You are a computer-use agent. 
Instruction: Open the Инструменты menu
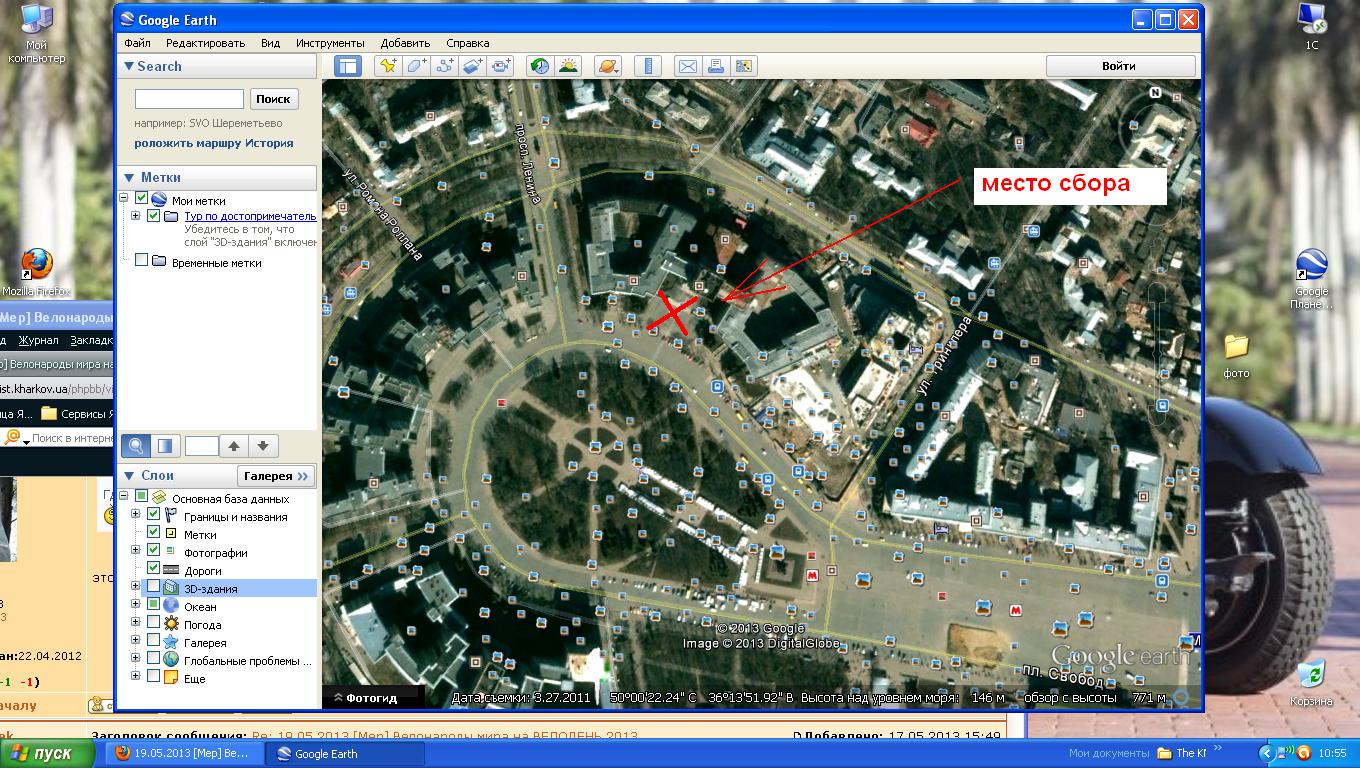pos(329,43)
